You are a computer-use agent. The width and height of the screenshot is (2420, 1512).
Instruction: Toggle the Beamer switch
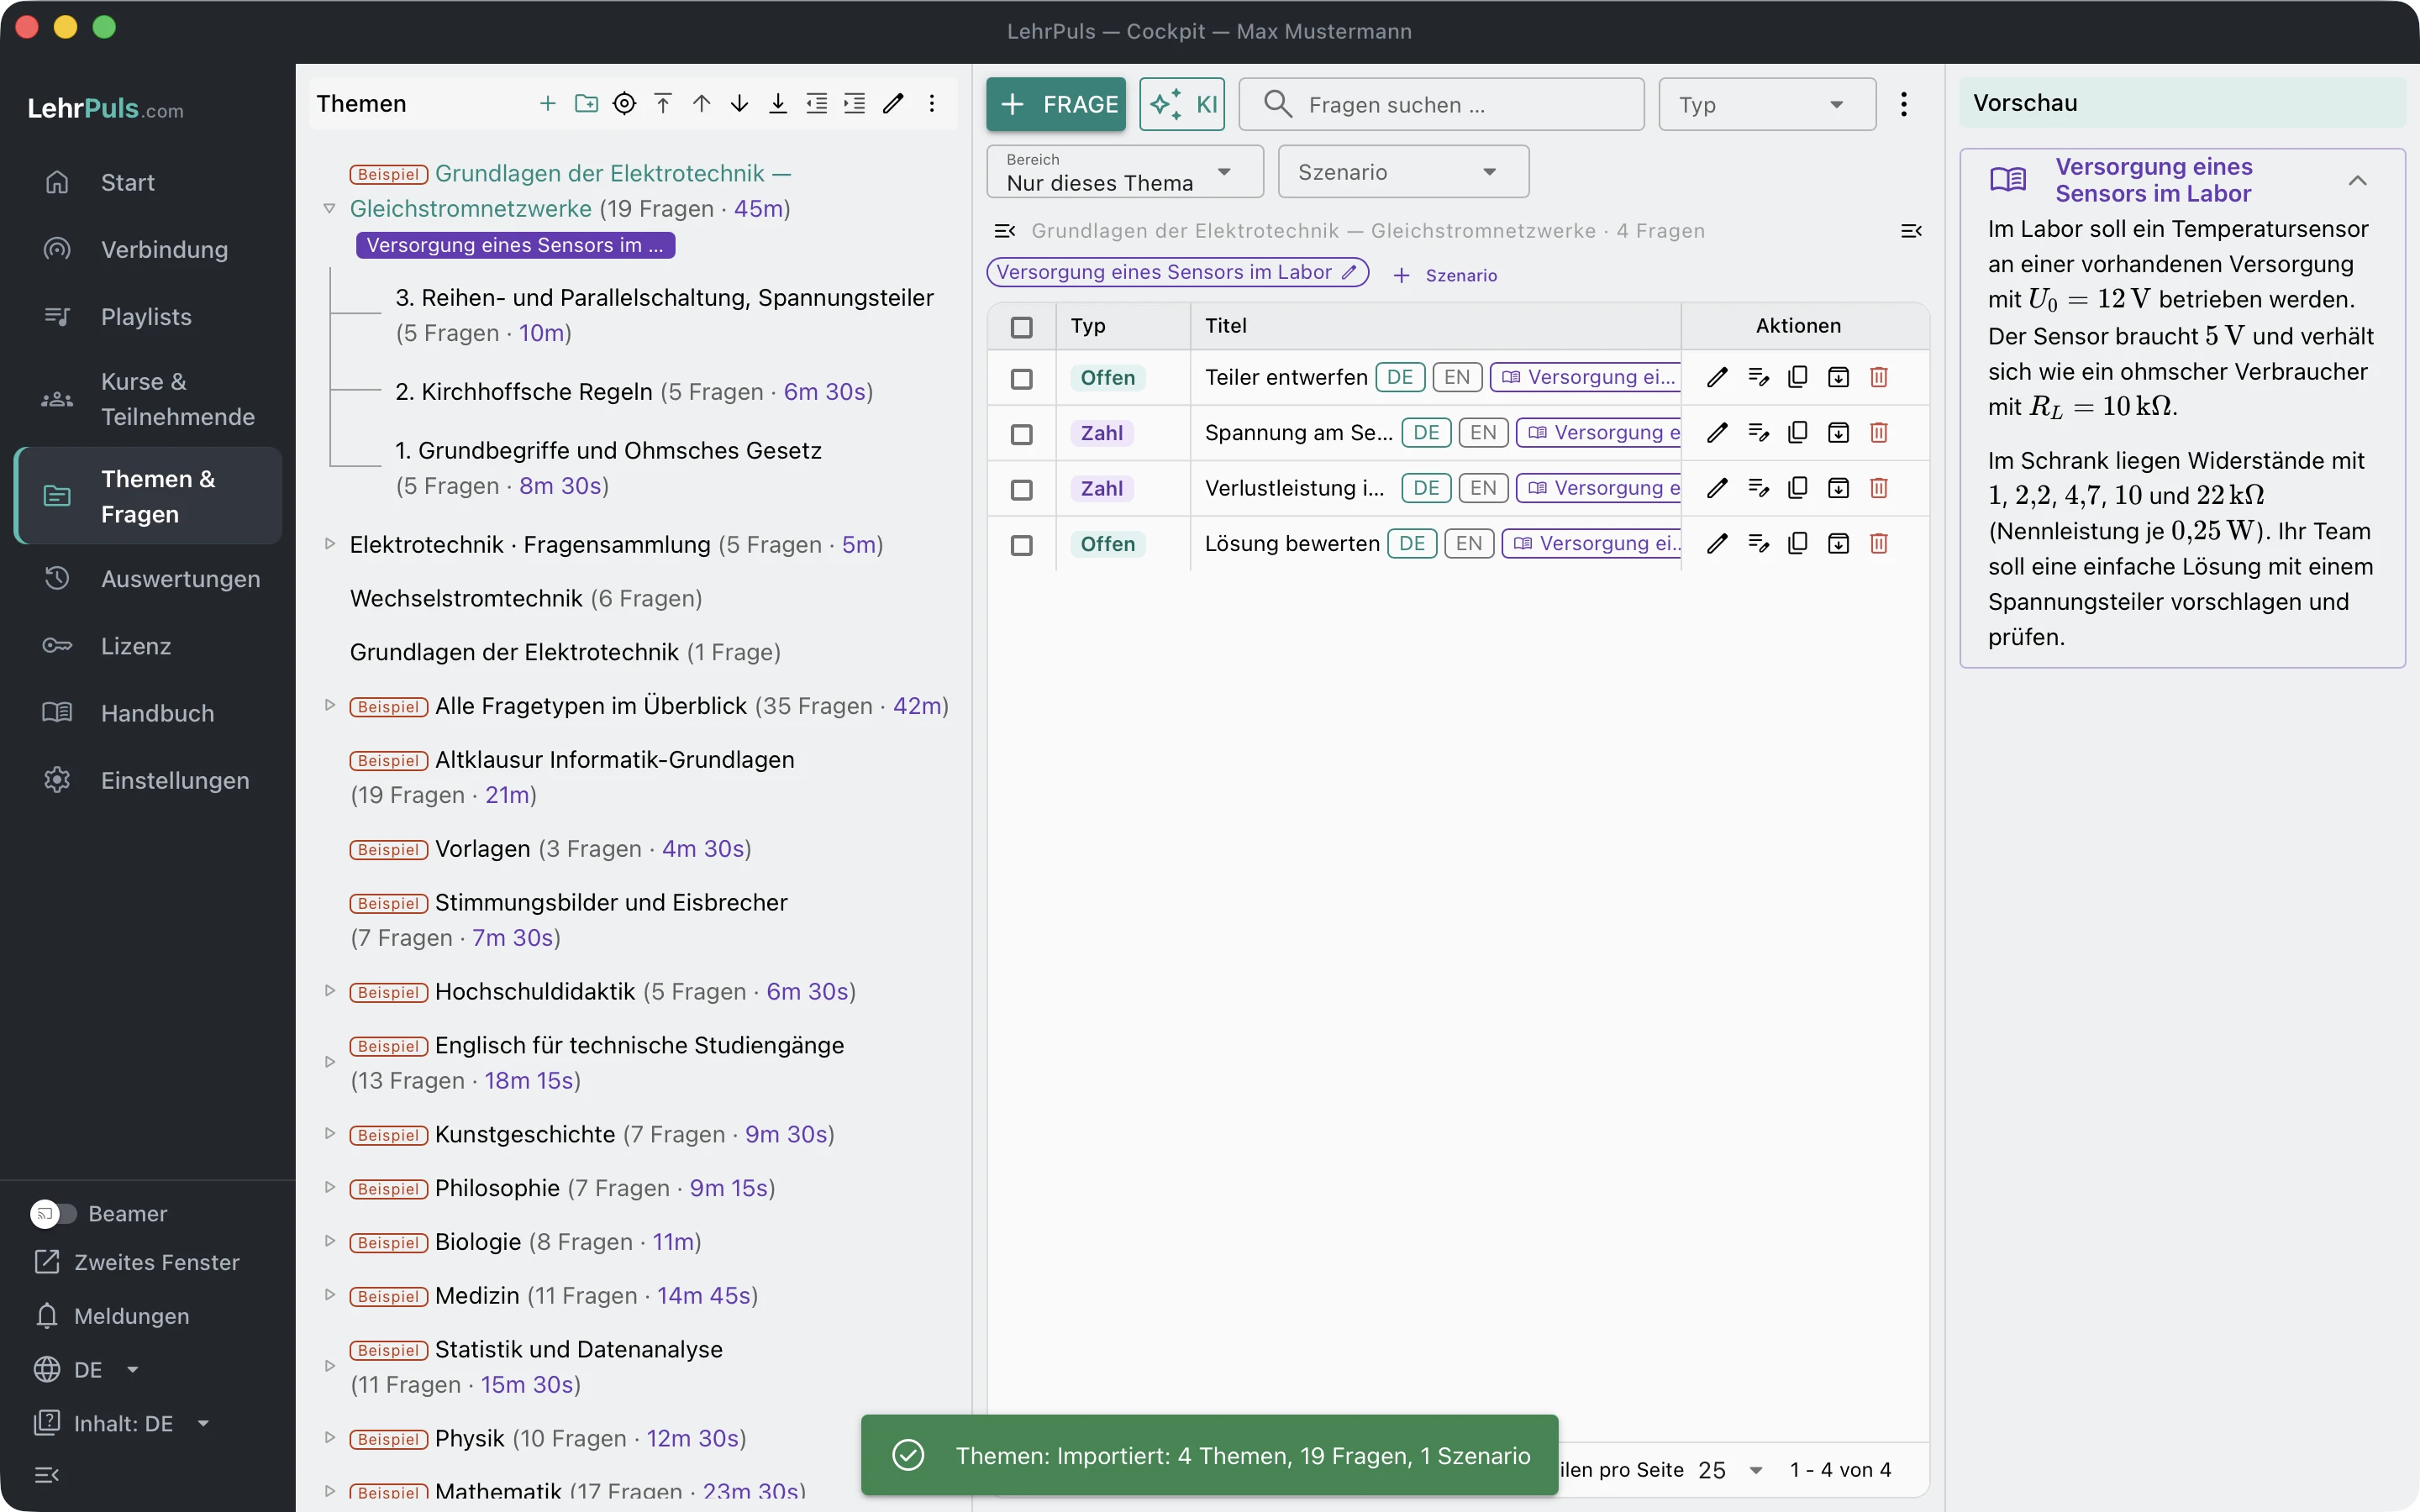(53, 1213)
